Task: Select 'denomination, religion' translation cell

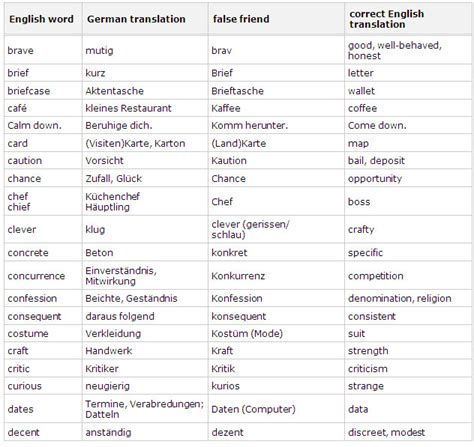Action: (x=399, y=298)
